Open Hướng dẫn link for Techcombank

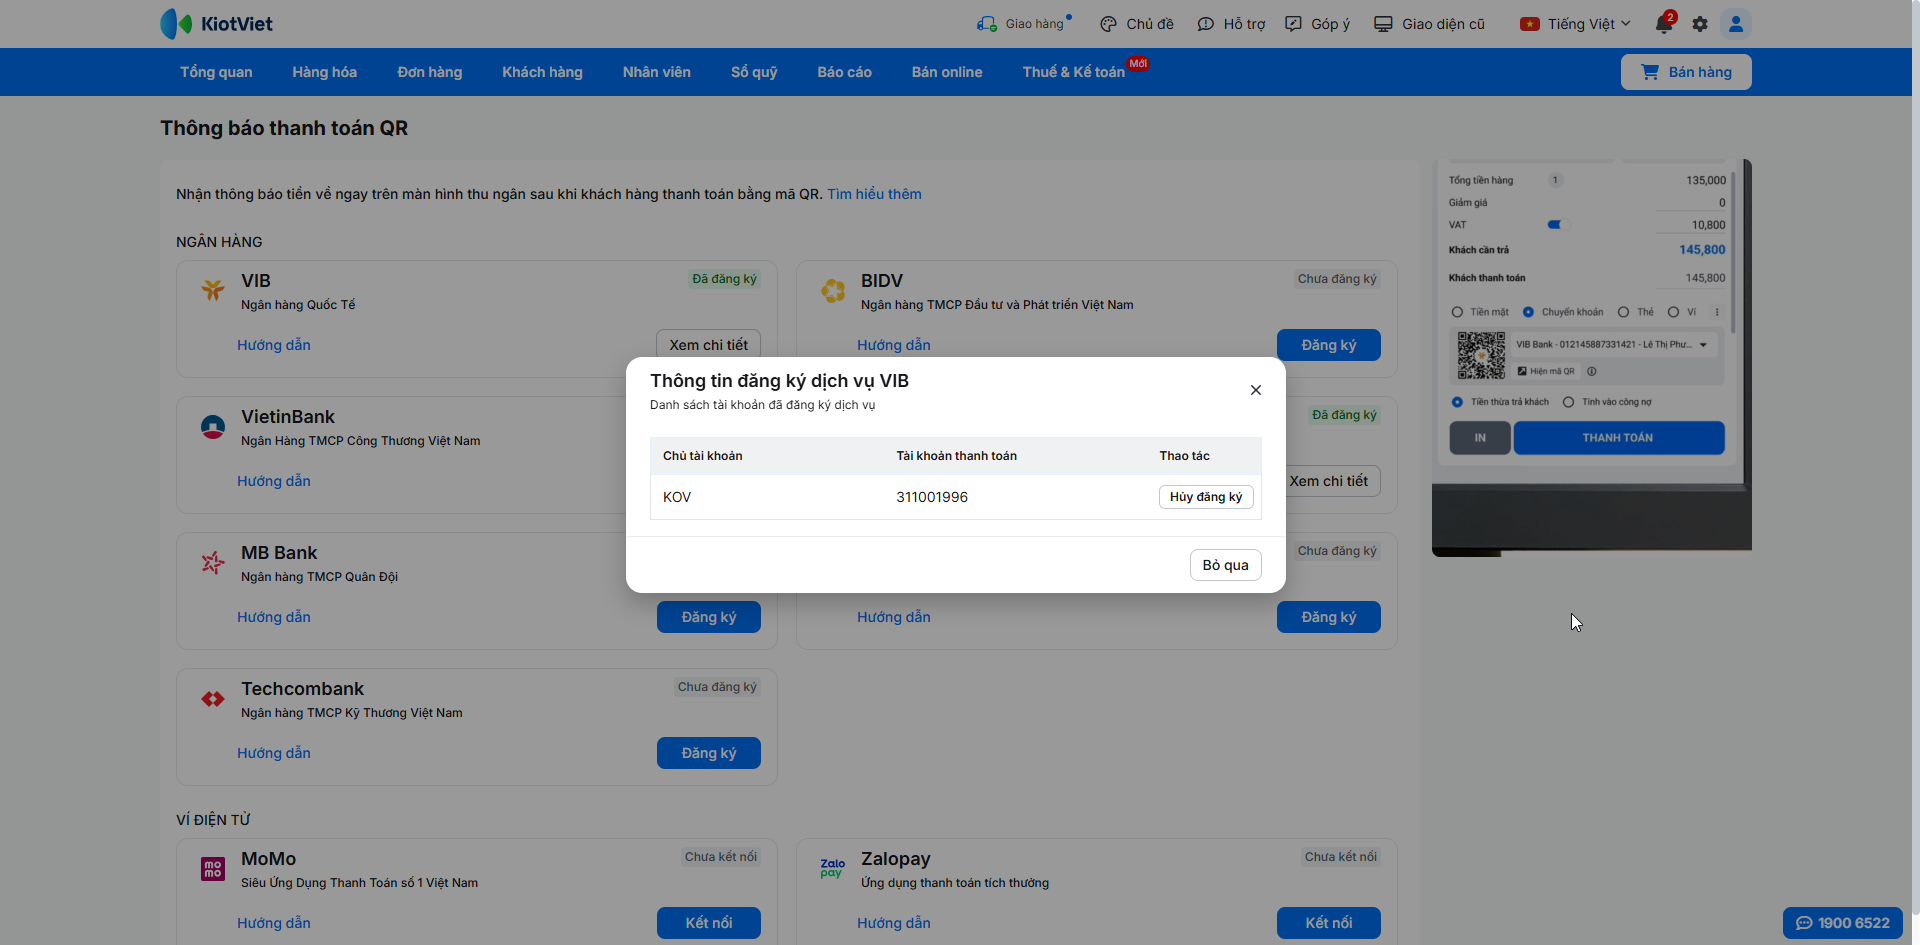[274, 753]
